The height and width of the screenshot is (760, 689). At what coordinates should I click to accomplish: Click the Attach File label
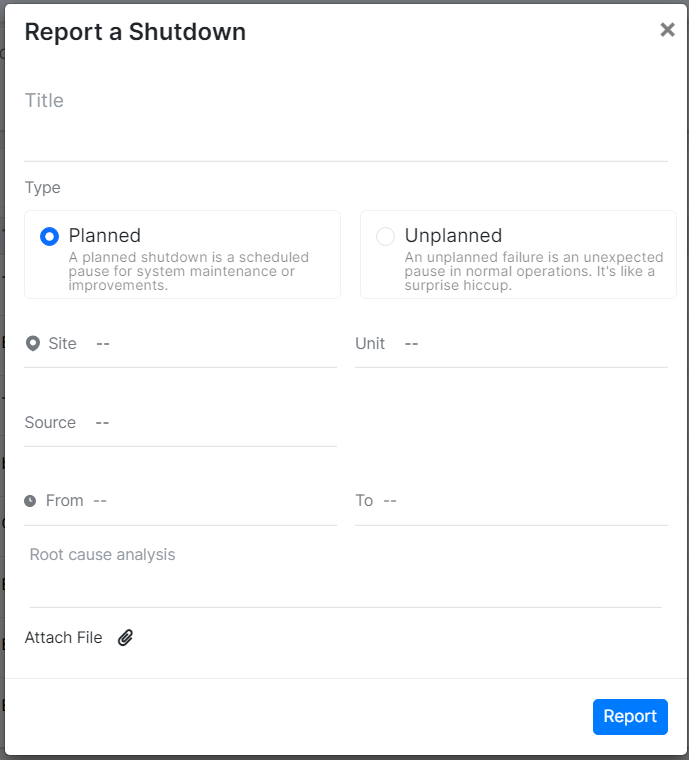click(x=63, y=637)
